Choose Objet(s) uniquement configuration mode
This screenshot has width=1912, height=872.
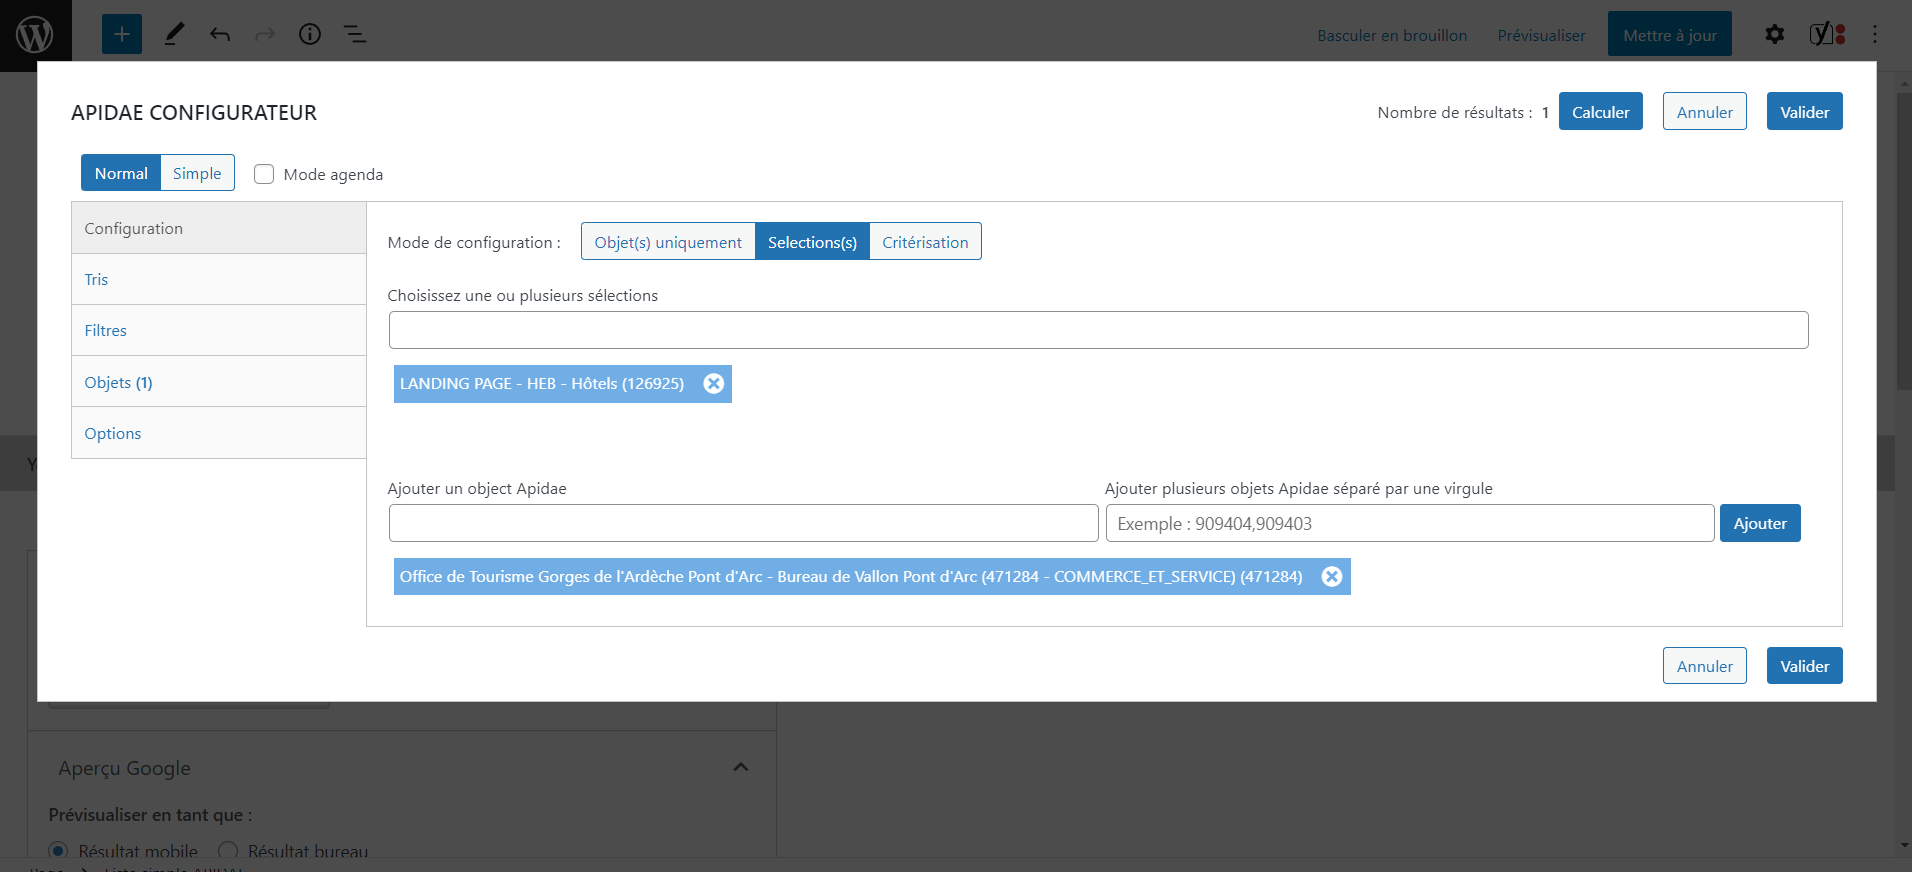668,242
